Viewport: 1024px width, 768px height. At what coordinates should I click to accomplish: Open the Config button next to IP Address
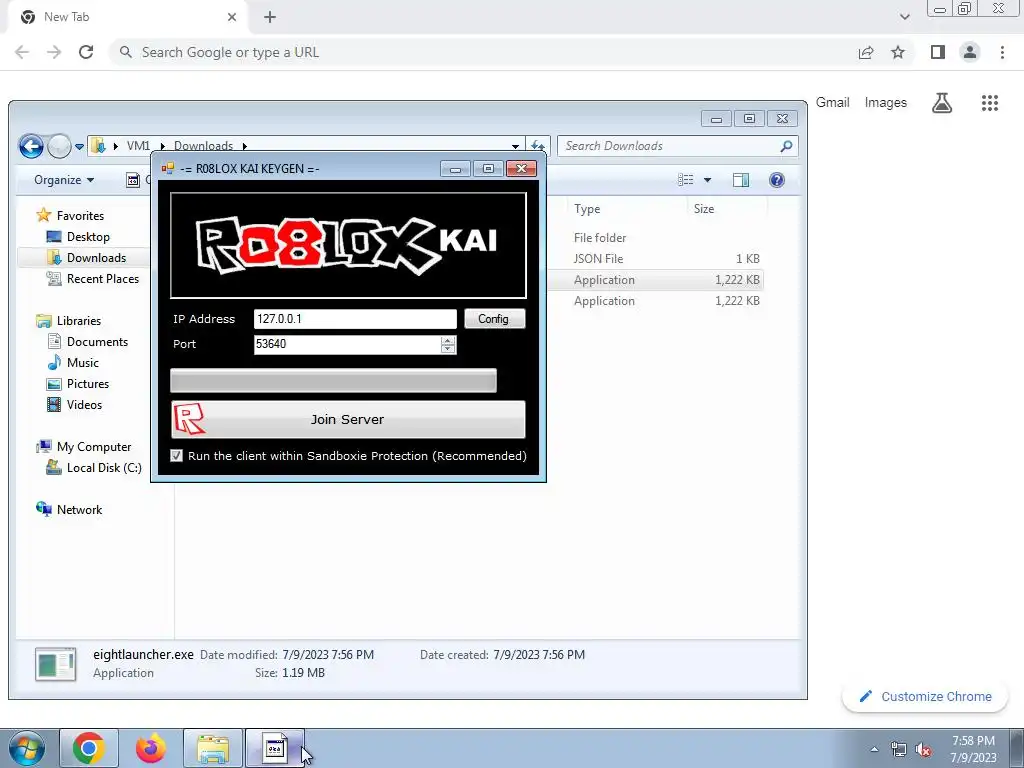(x=494, y=319)
